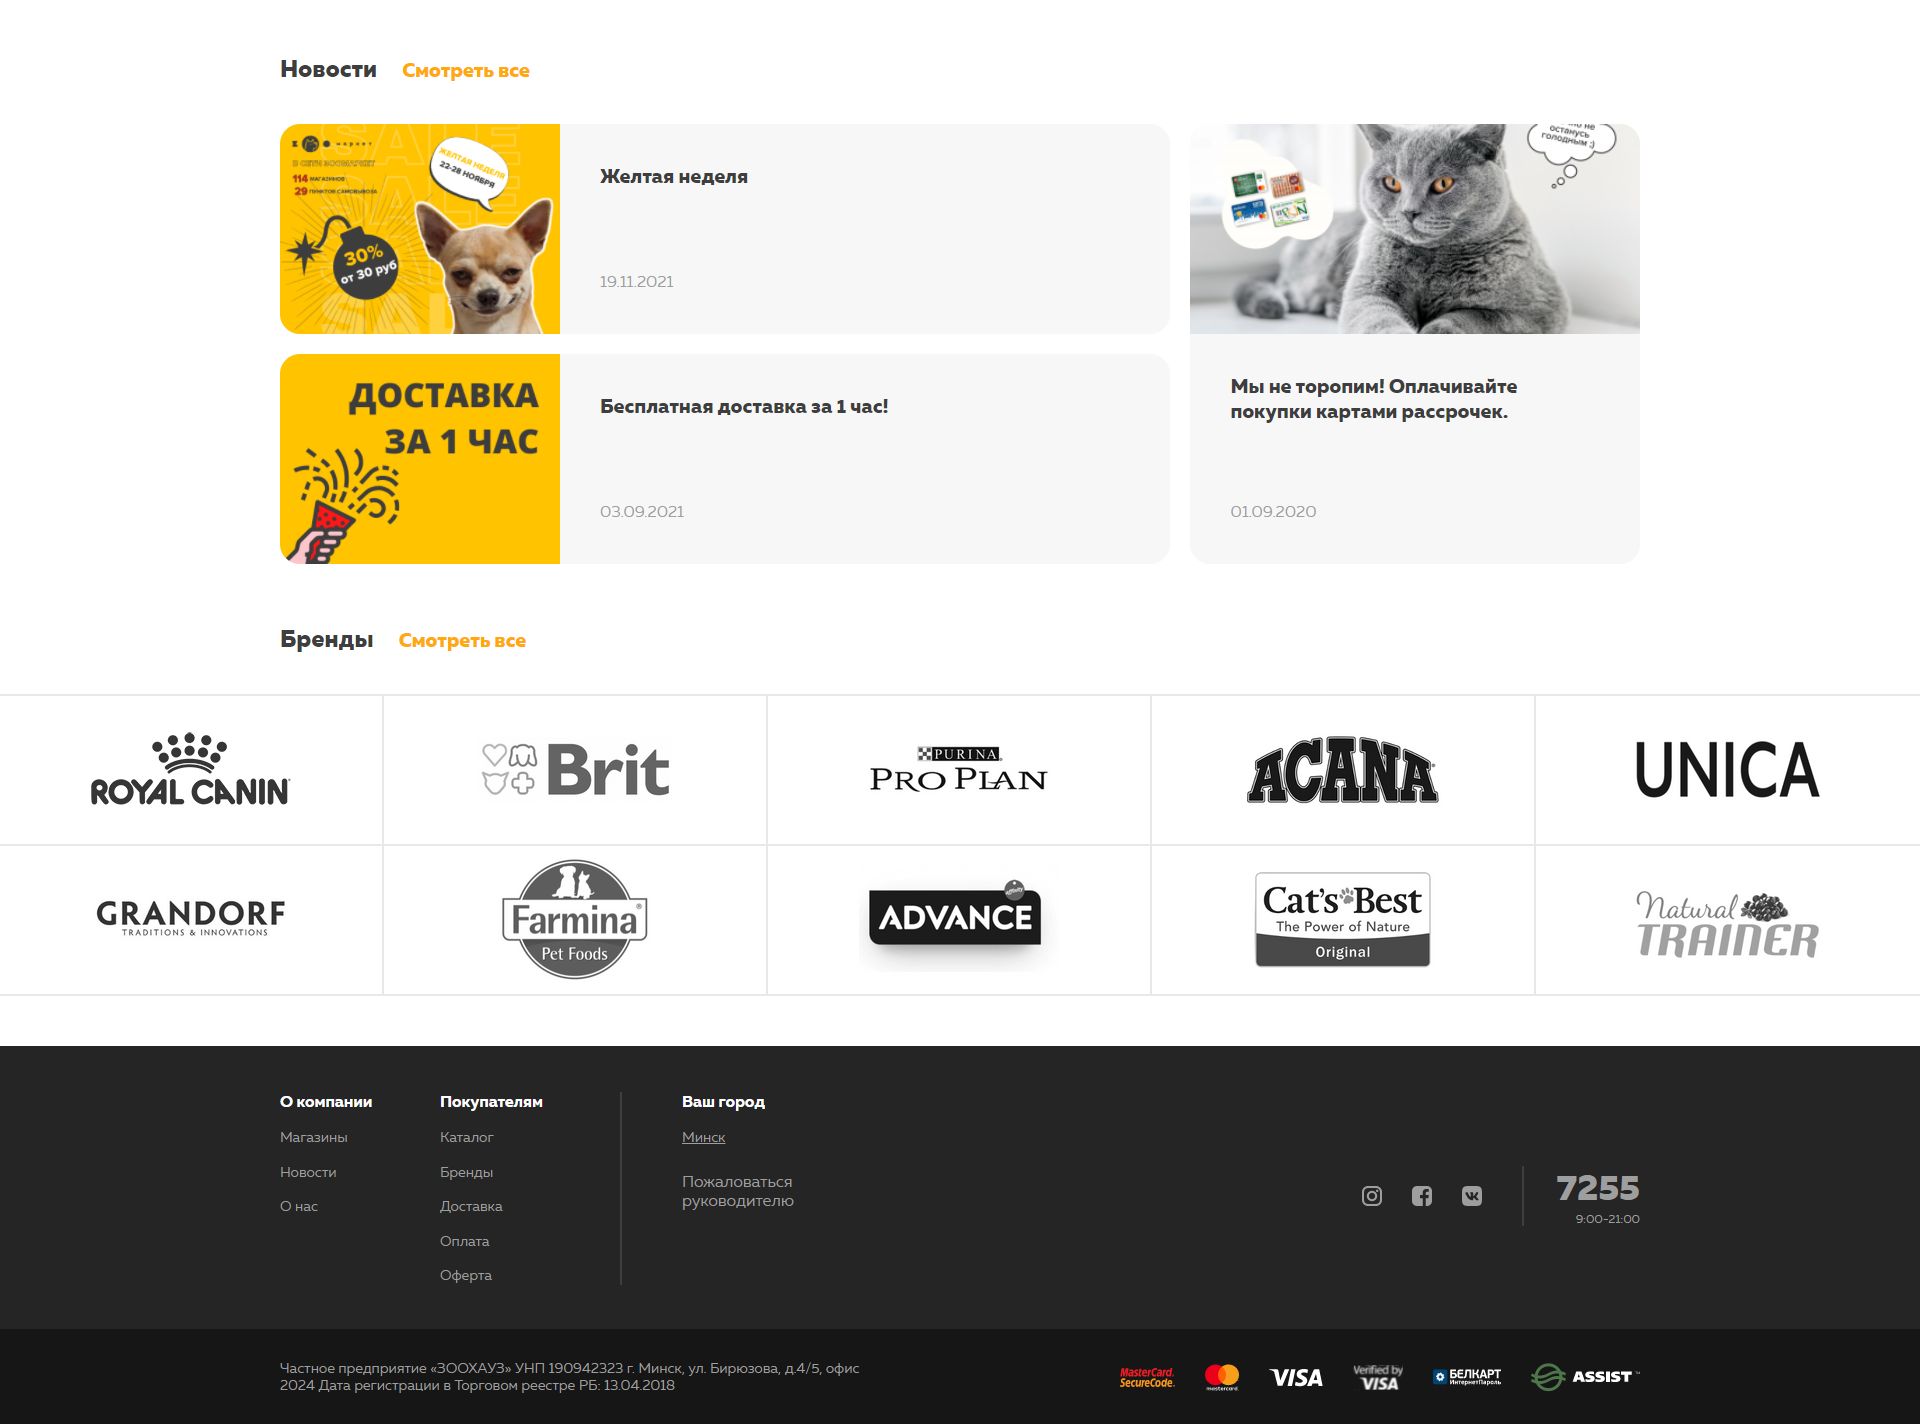
Task: Click the 'Ваш город' footer heading
Action: point(723,1102)
